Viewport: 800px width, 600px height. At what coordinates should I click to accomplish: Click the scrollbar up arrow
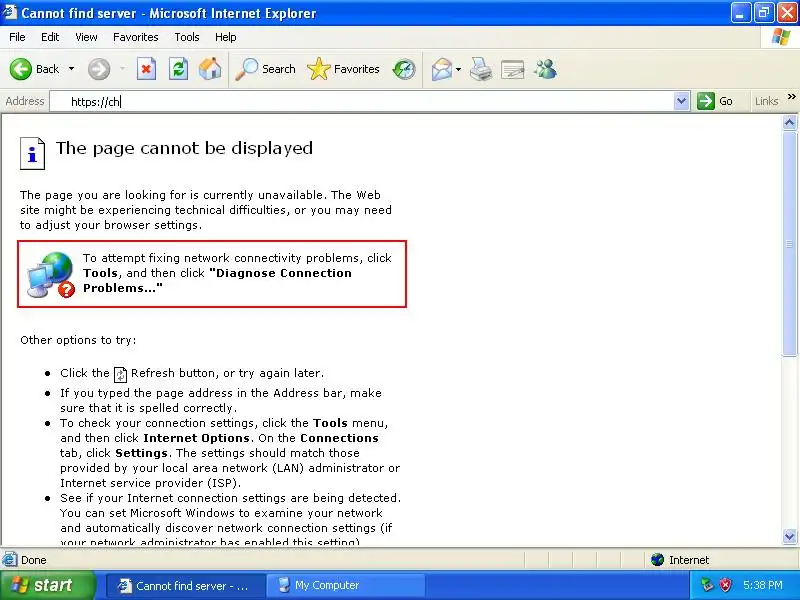pos(789,122)
